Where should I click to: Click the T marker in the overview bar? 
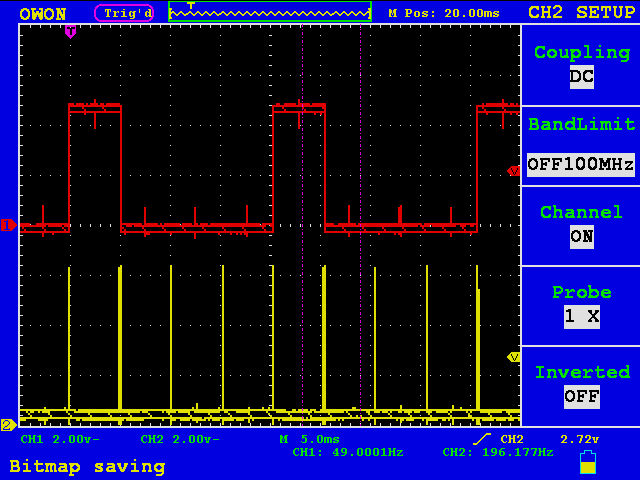point(191,5)
